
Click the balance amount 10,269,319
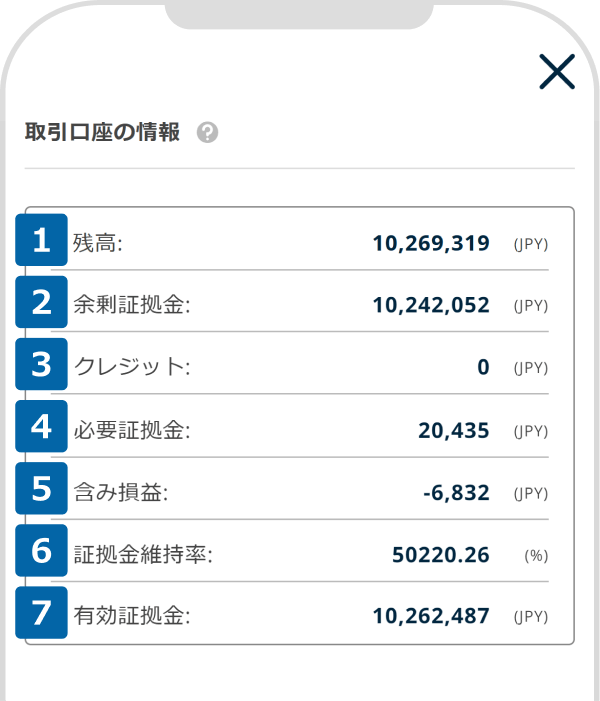coord(430,243)
